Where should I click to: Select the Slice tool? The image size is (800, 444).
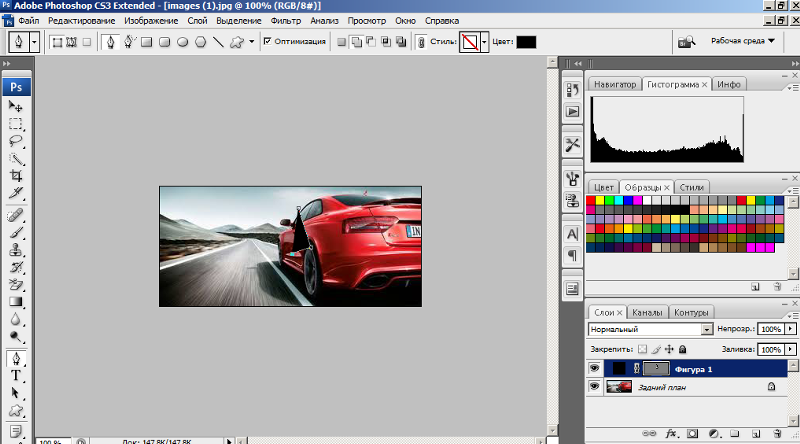(16, 193)
